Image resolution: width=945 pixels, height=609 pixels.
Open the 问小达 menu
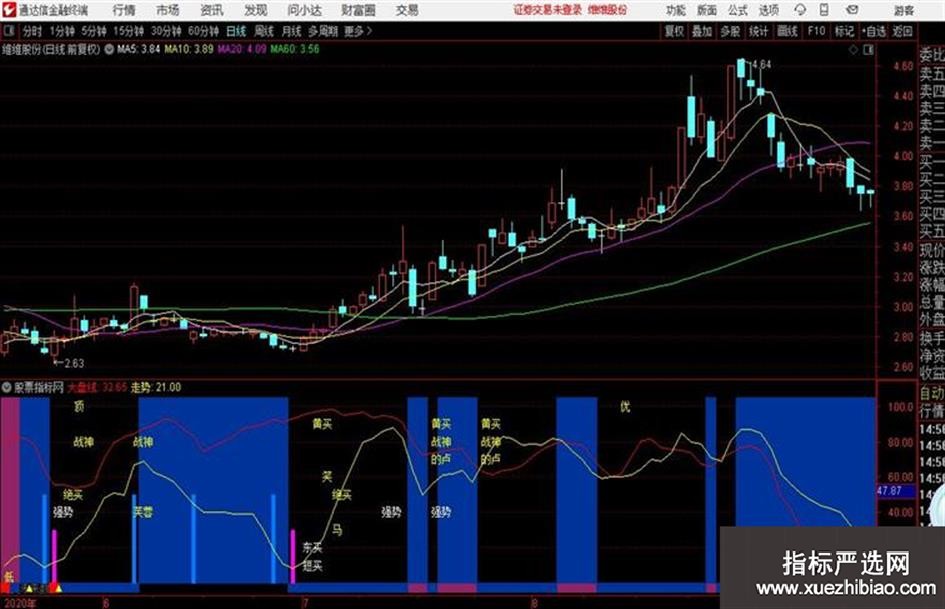[x=304, y=10]
